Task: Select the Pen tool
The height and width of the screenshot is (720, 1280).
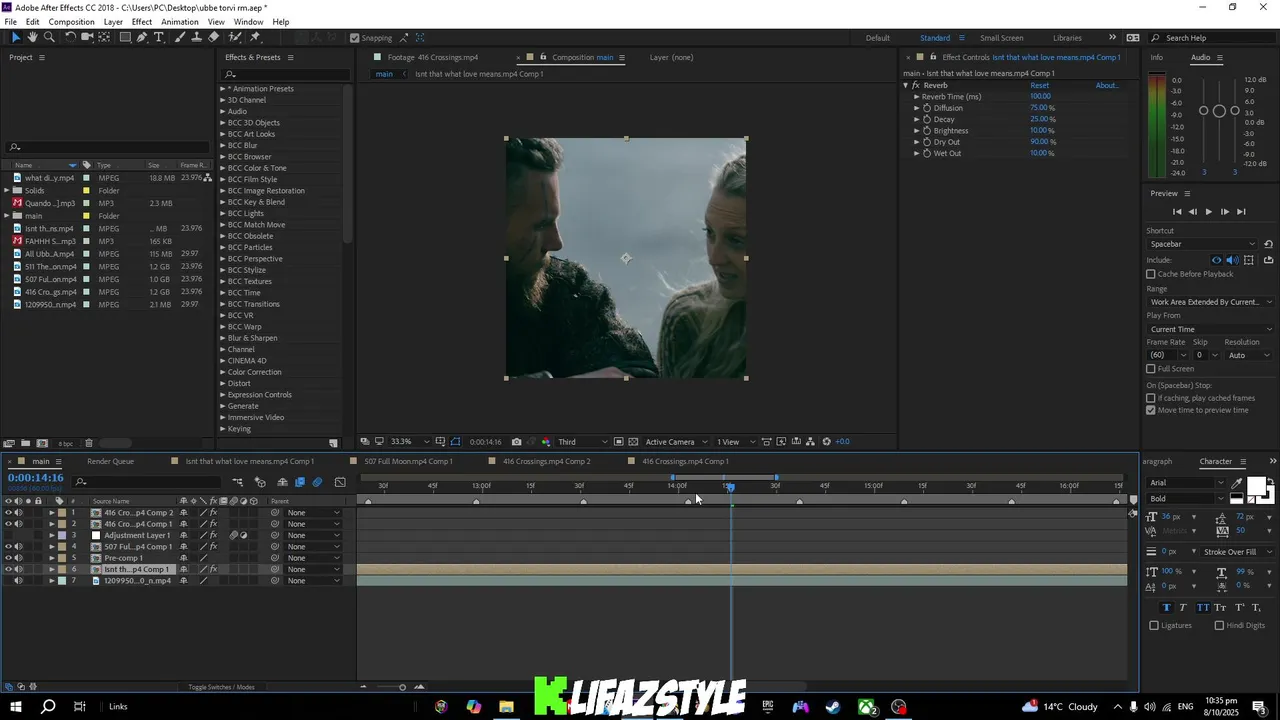Action: coord(142,37)
